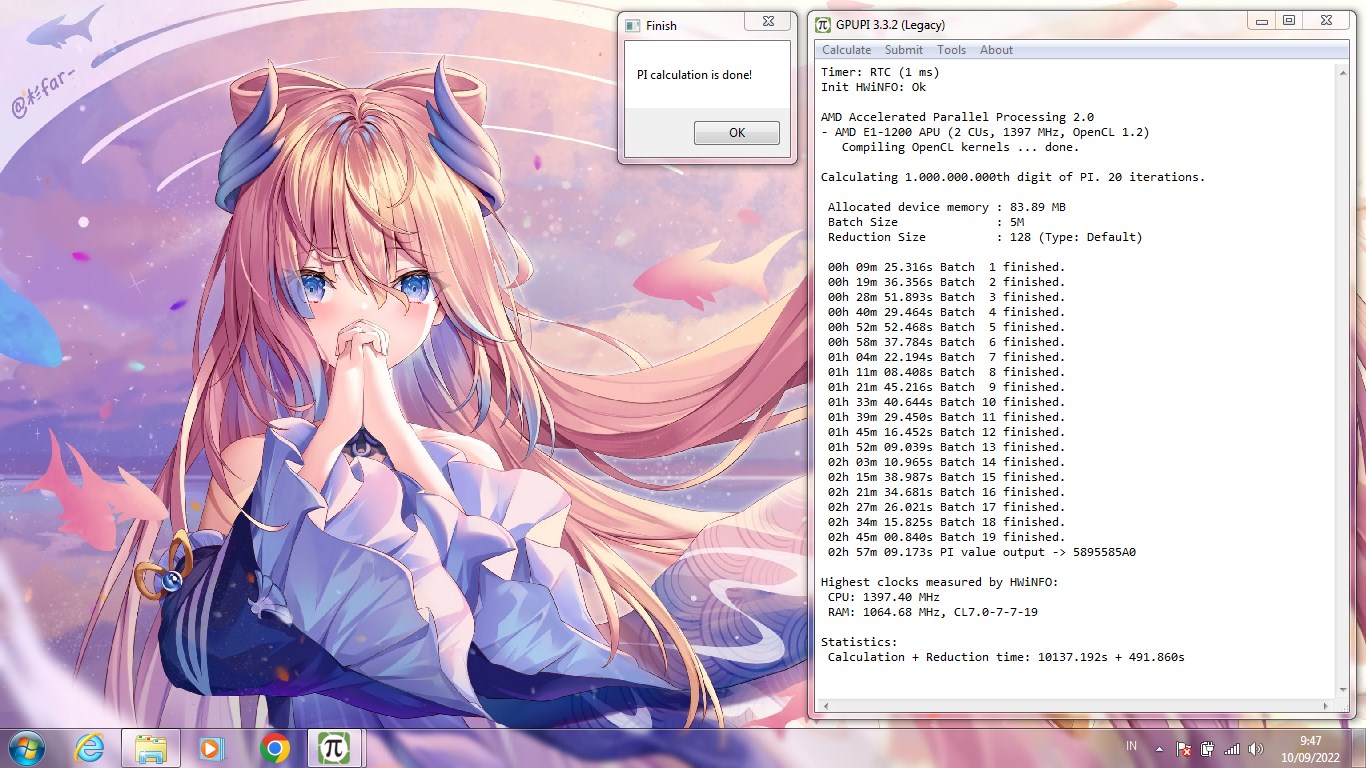Open the Calculate menu in GPUPI
The image size is (1366, 768).
[846, 50]
